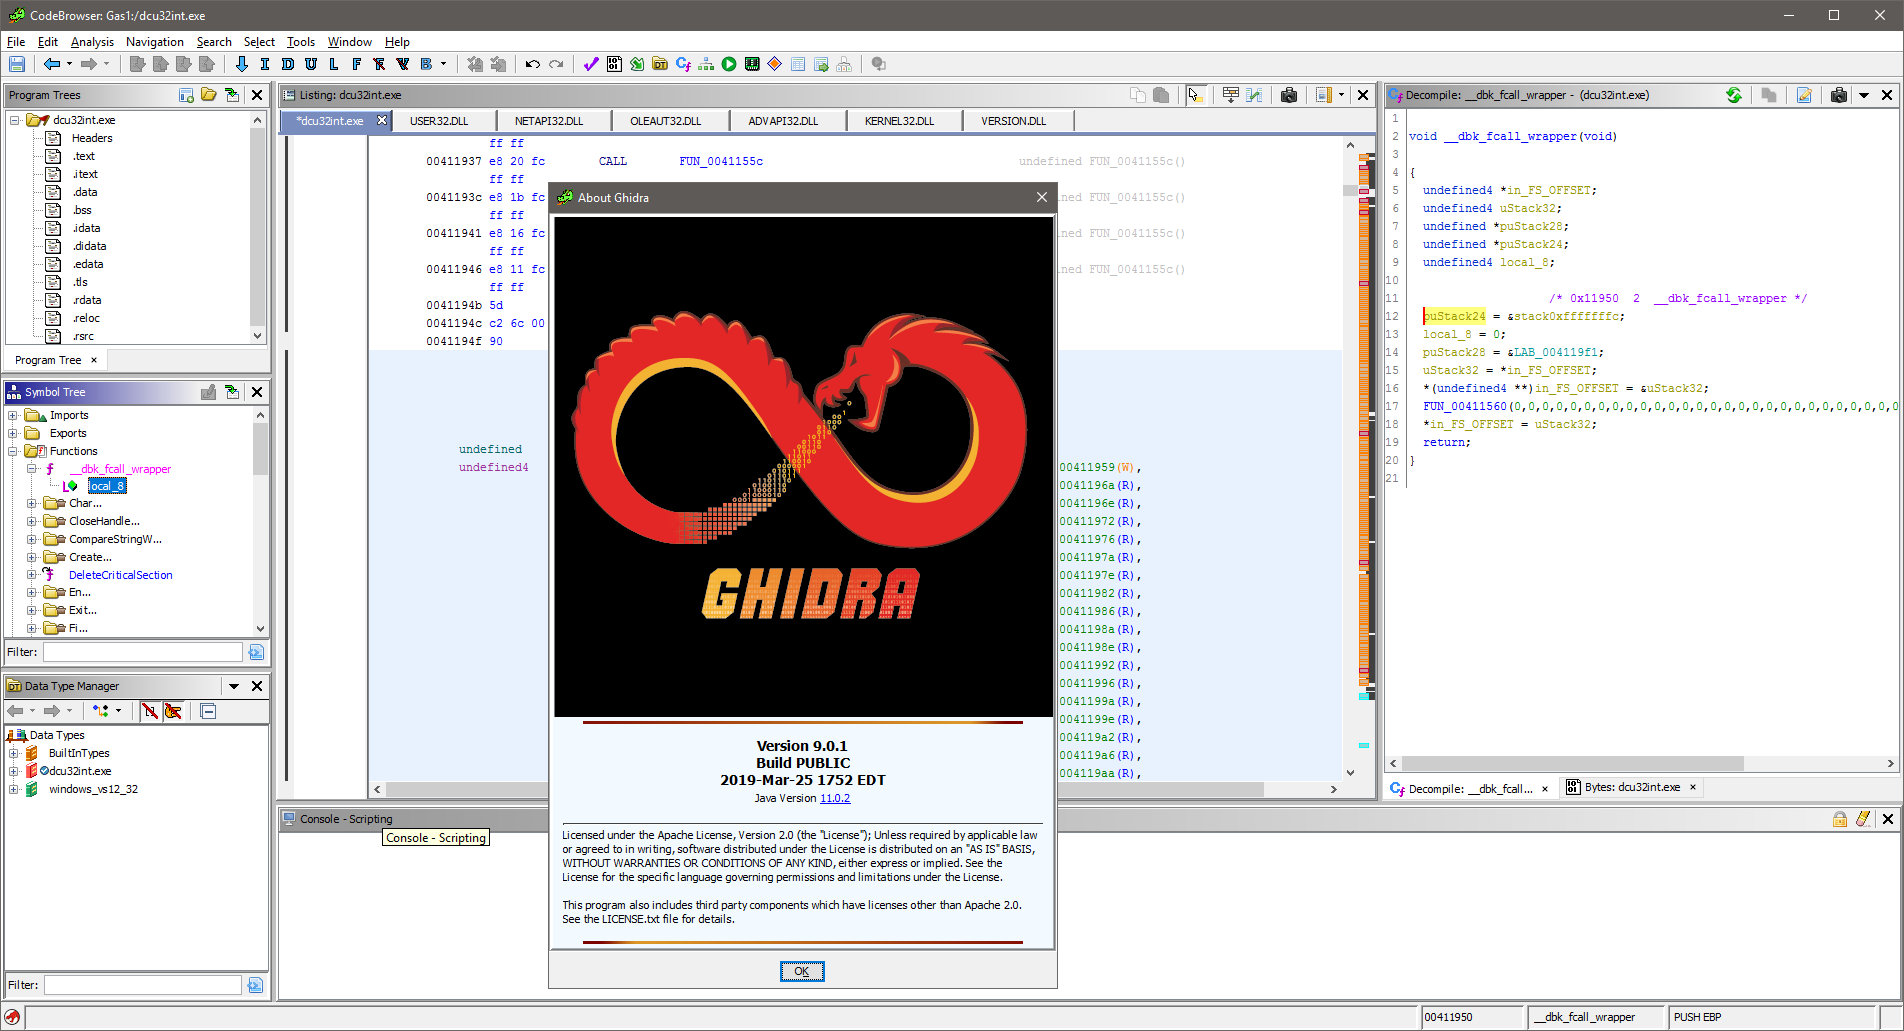Expand the CloseHandle... folder in Symbol Tree
The width and height of the screenshot is (1904, 1031).
tap(31, 521)
